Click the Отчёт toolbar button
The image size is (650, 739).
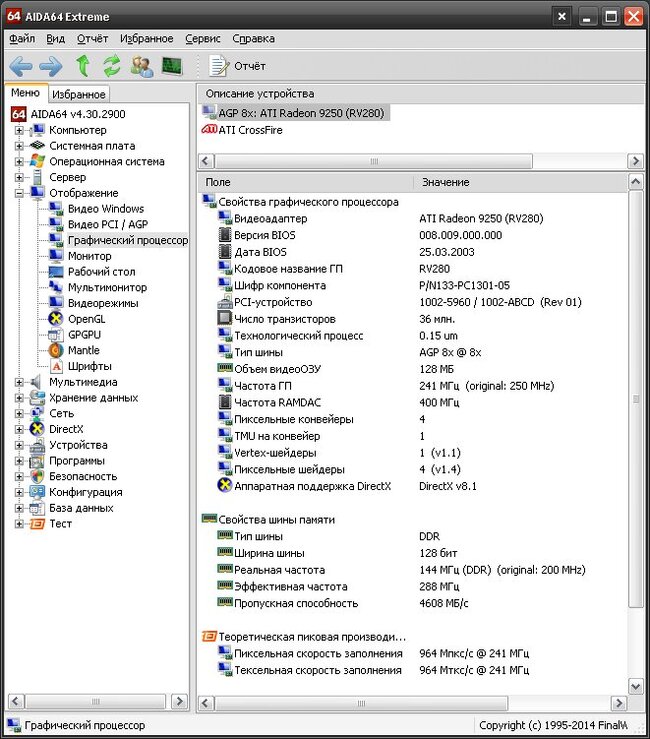[239, 66]
